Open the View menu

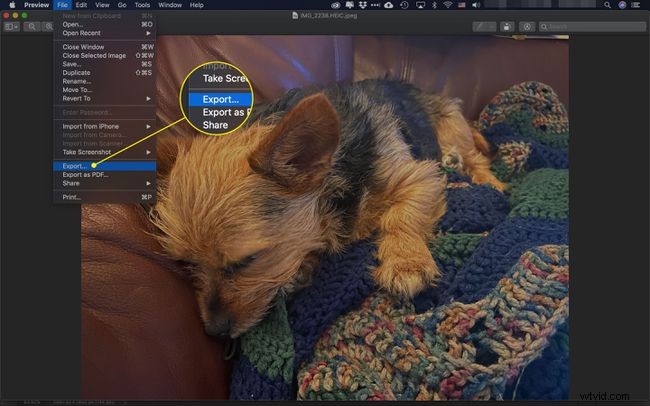[102, 5]
